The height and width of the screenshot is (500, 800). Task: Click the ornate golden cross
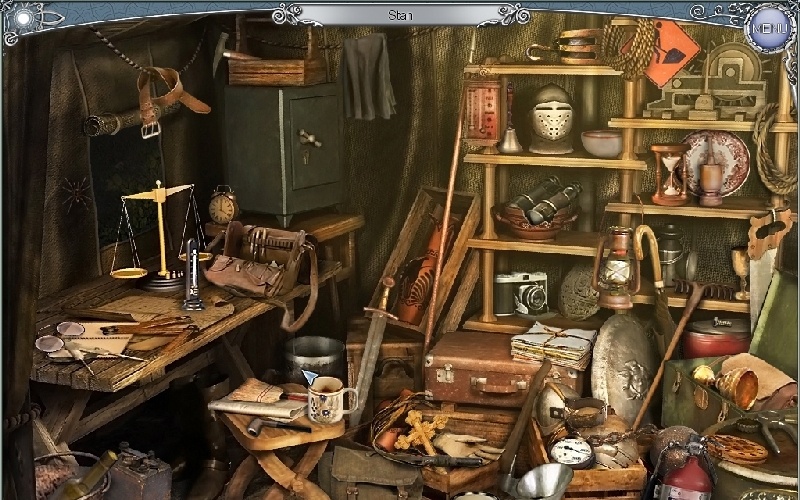[421, 431]
